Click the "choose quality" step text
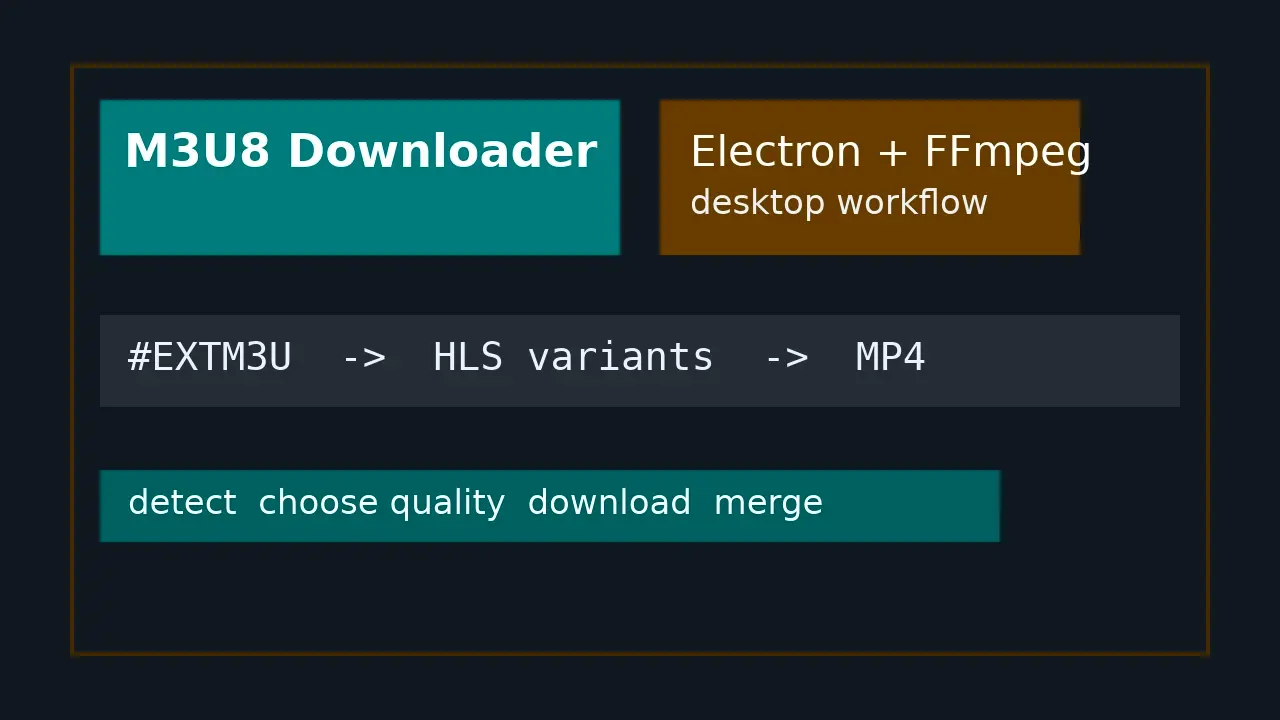Viewport: 1280px width, 720px height. pyautogui.click(x=381, y=504)
